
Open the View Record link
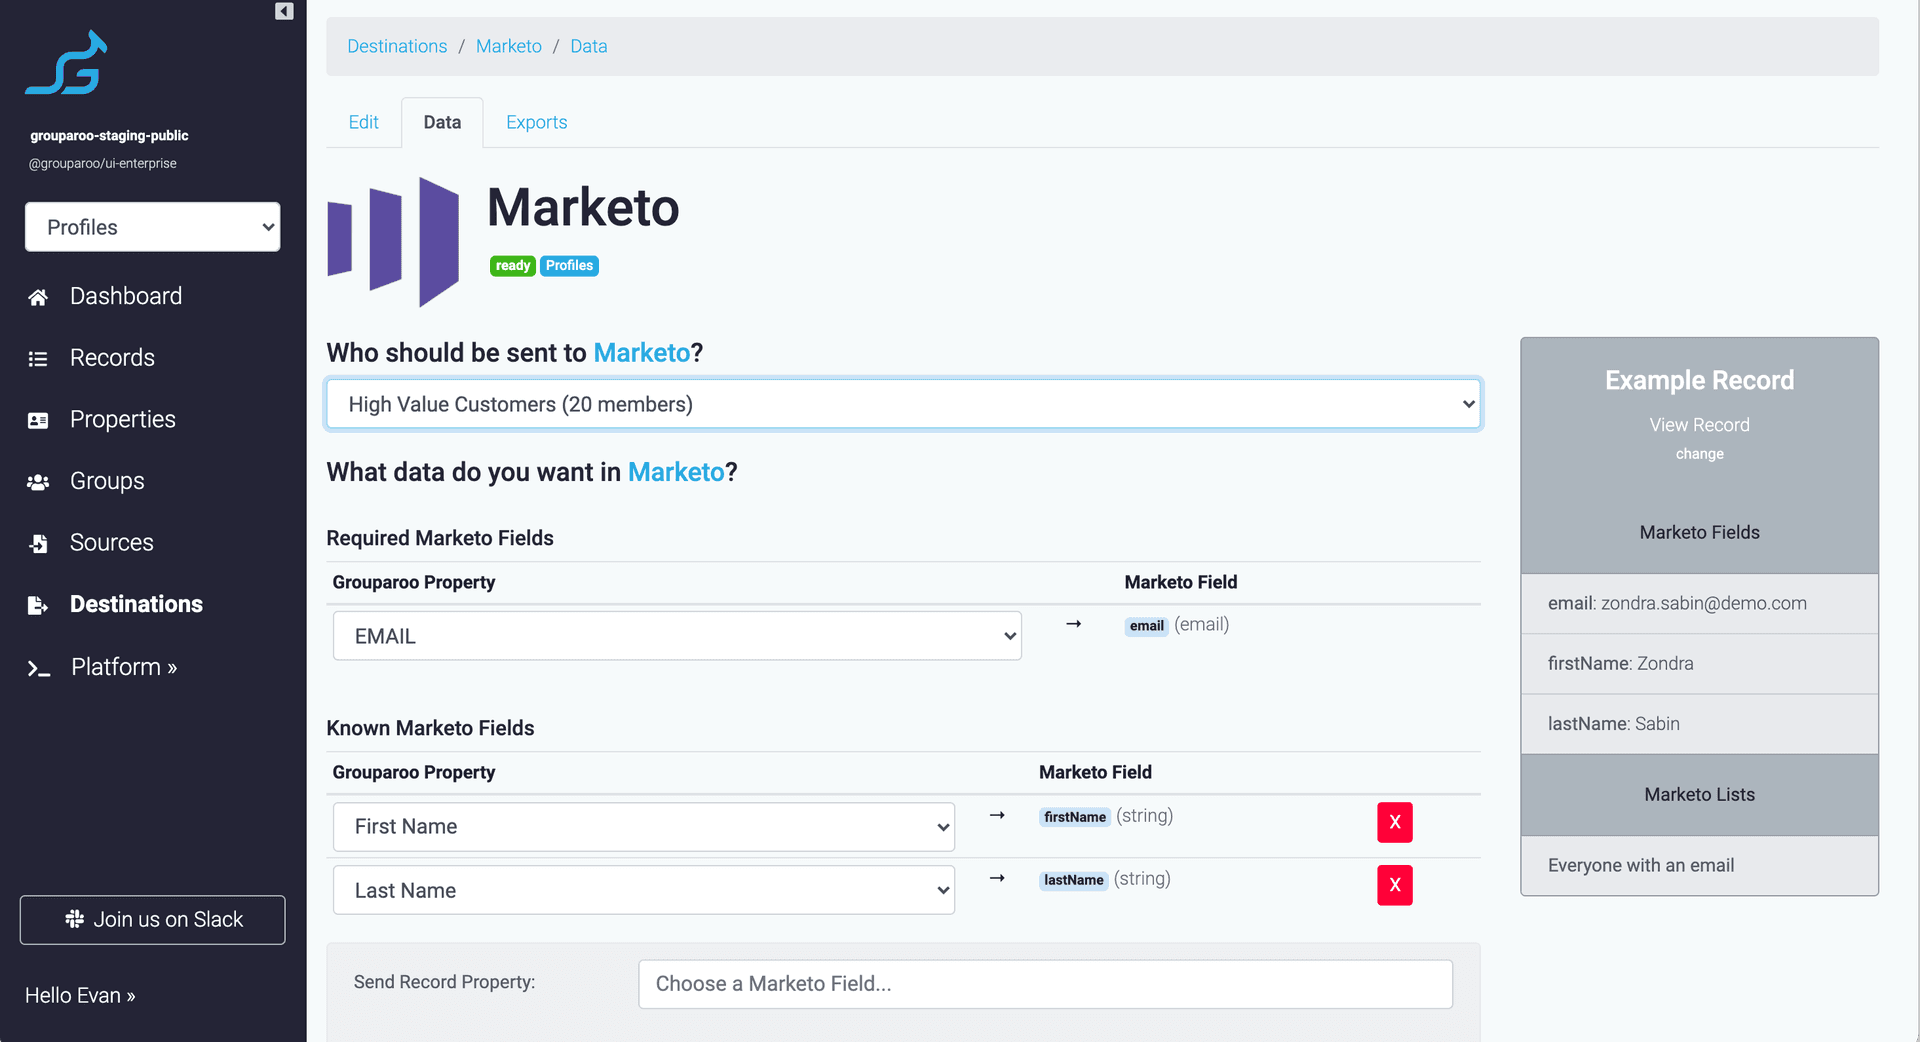(x=1699, y=425)
